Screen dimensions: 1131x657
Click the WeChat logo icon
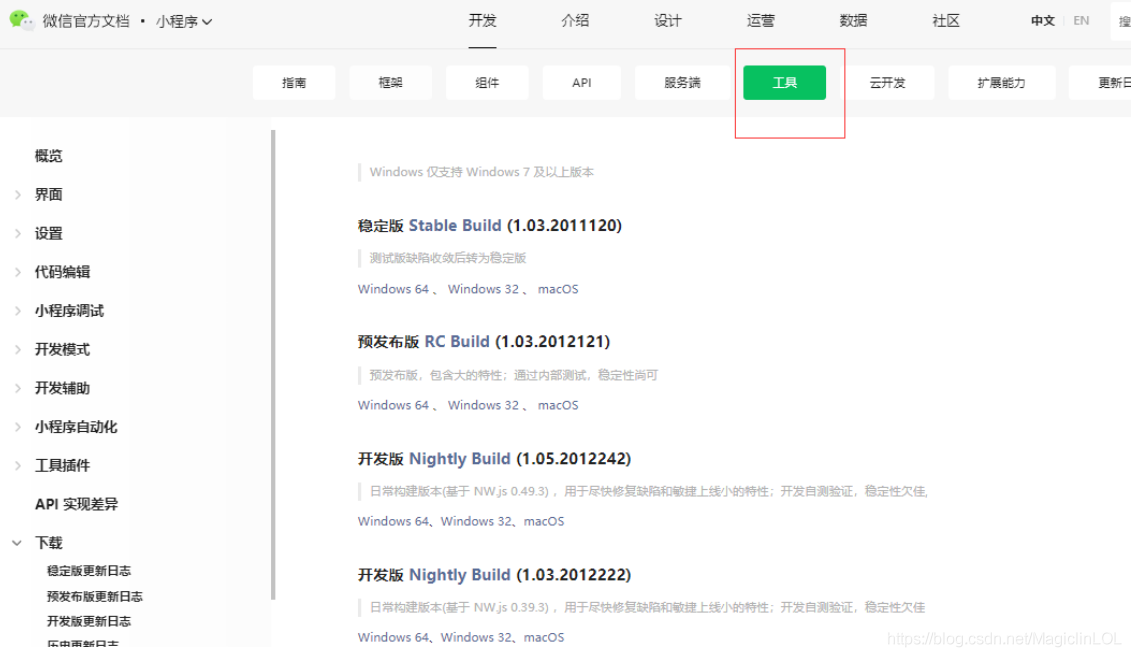(21, 20)
